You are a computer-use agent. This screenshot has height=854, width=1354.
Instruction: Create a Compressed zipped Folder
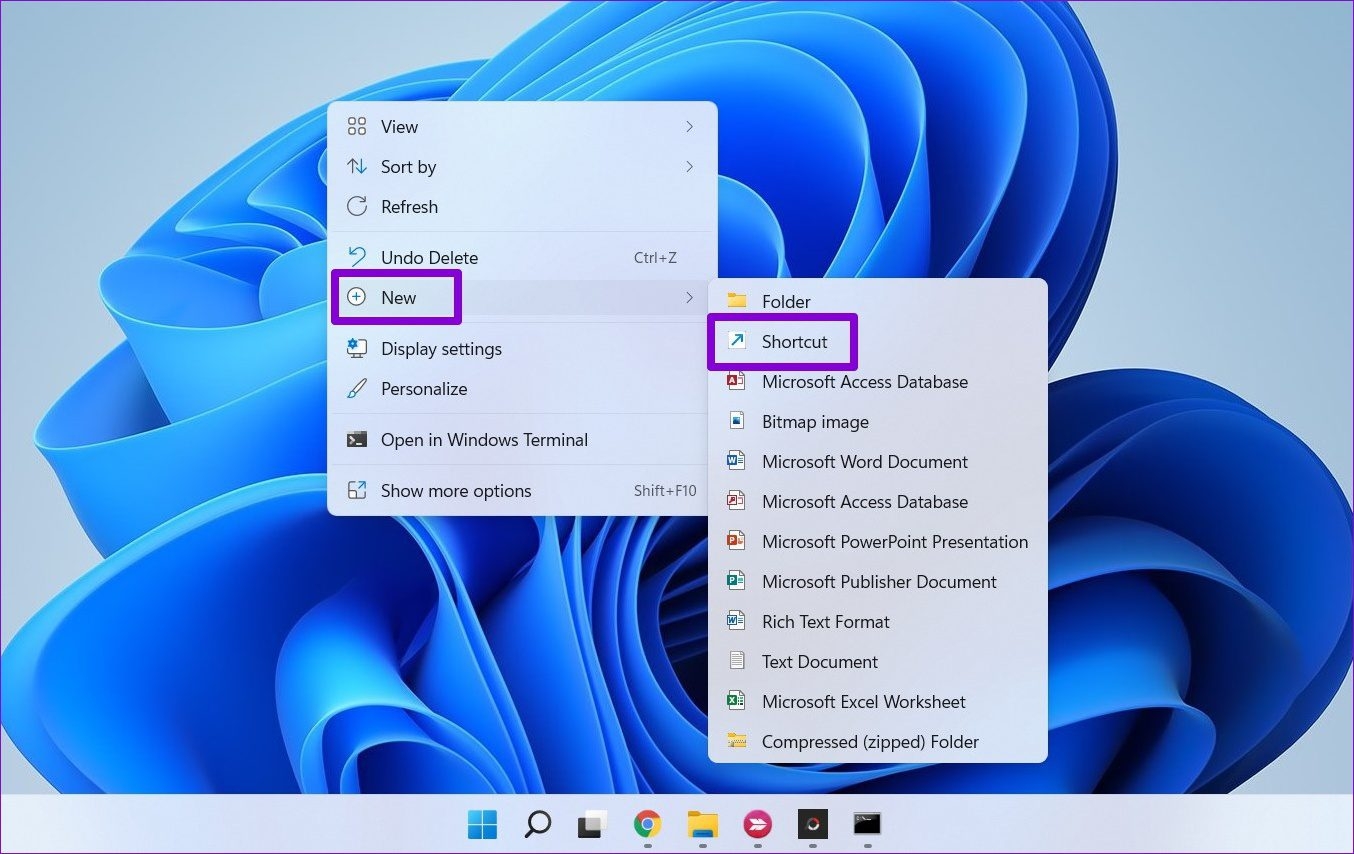click(870, 741)
